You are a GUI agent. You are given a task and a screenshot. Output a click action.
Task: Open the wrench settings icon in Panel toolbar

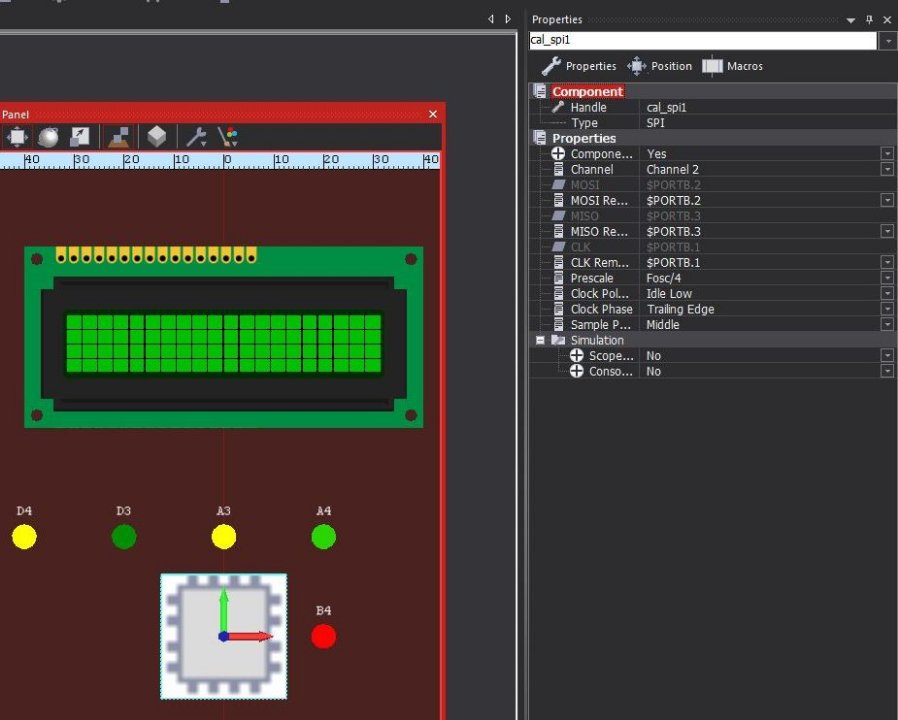[x=196, y=137]
